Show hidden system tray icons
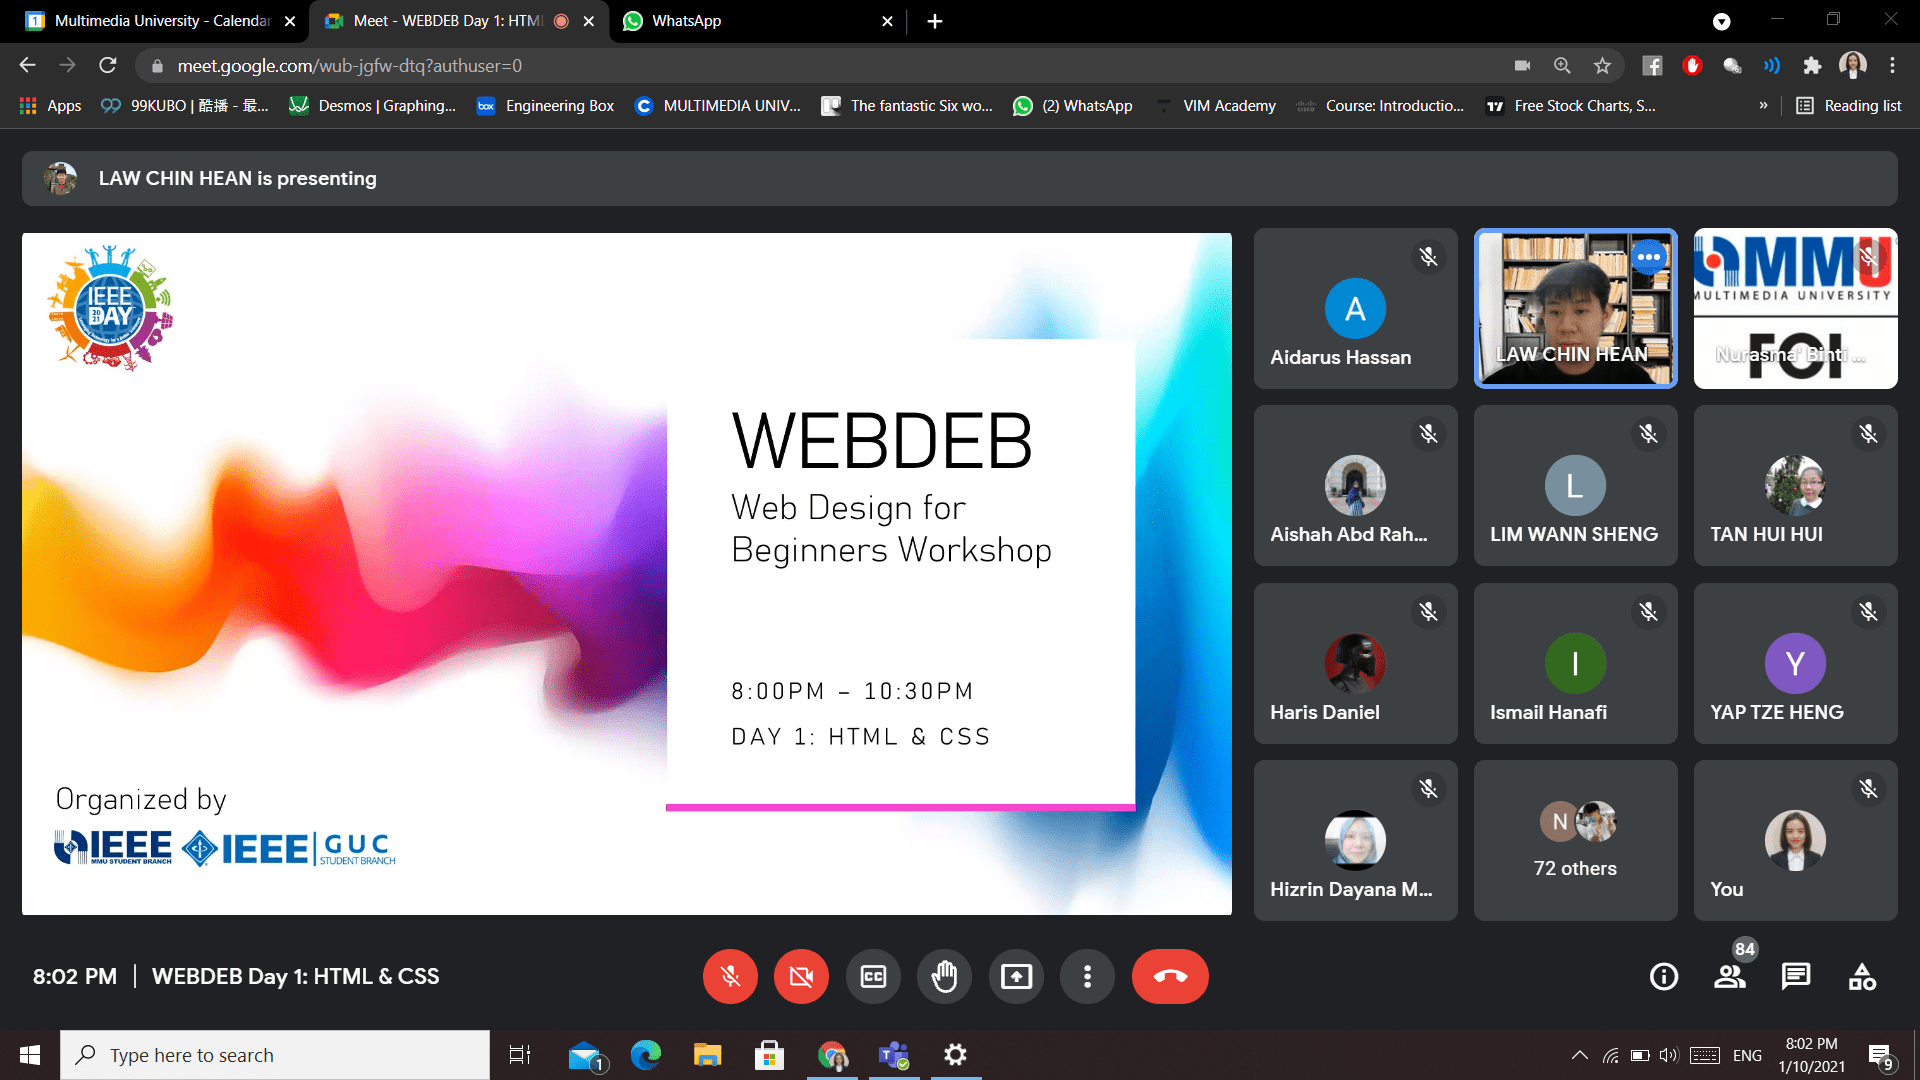 (1580, 1055)
